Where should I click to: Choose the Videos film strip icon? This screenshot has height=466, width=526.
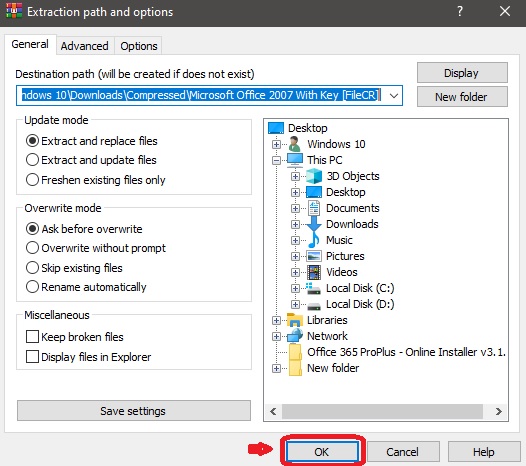tap(314, 272)
